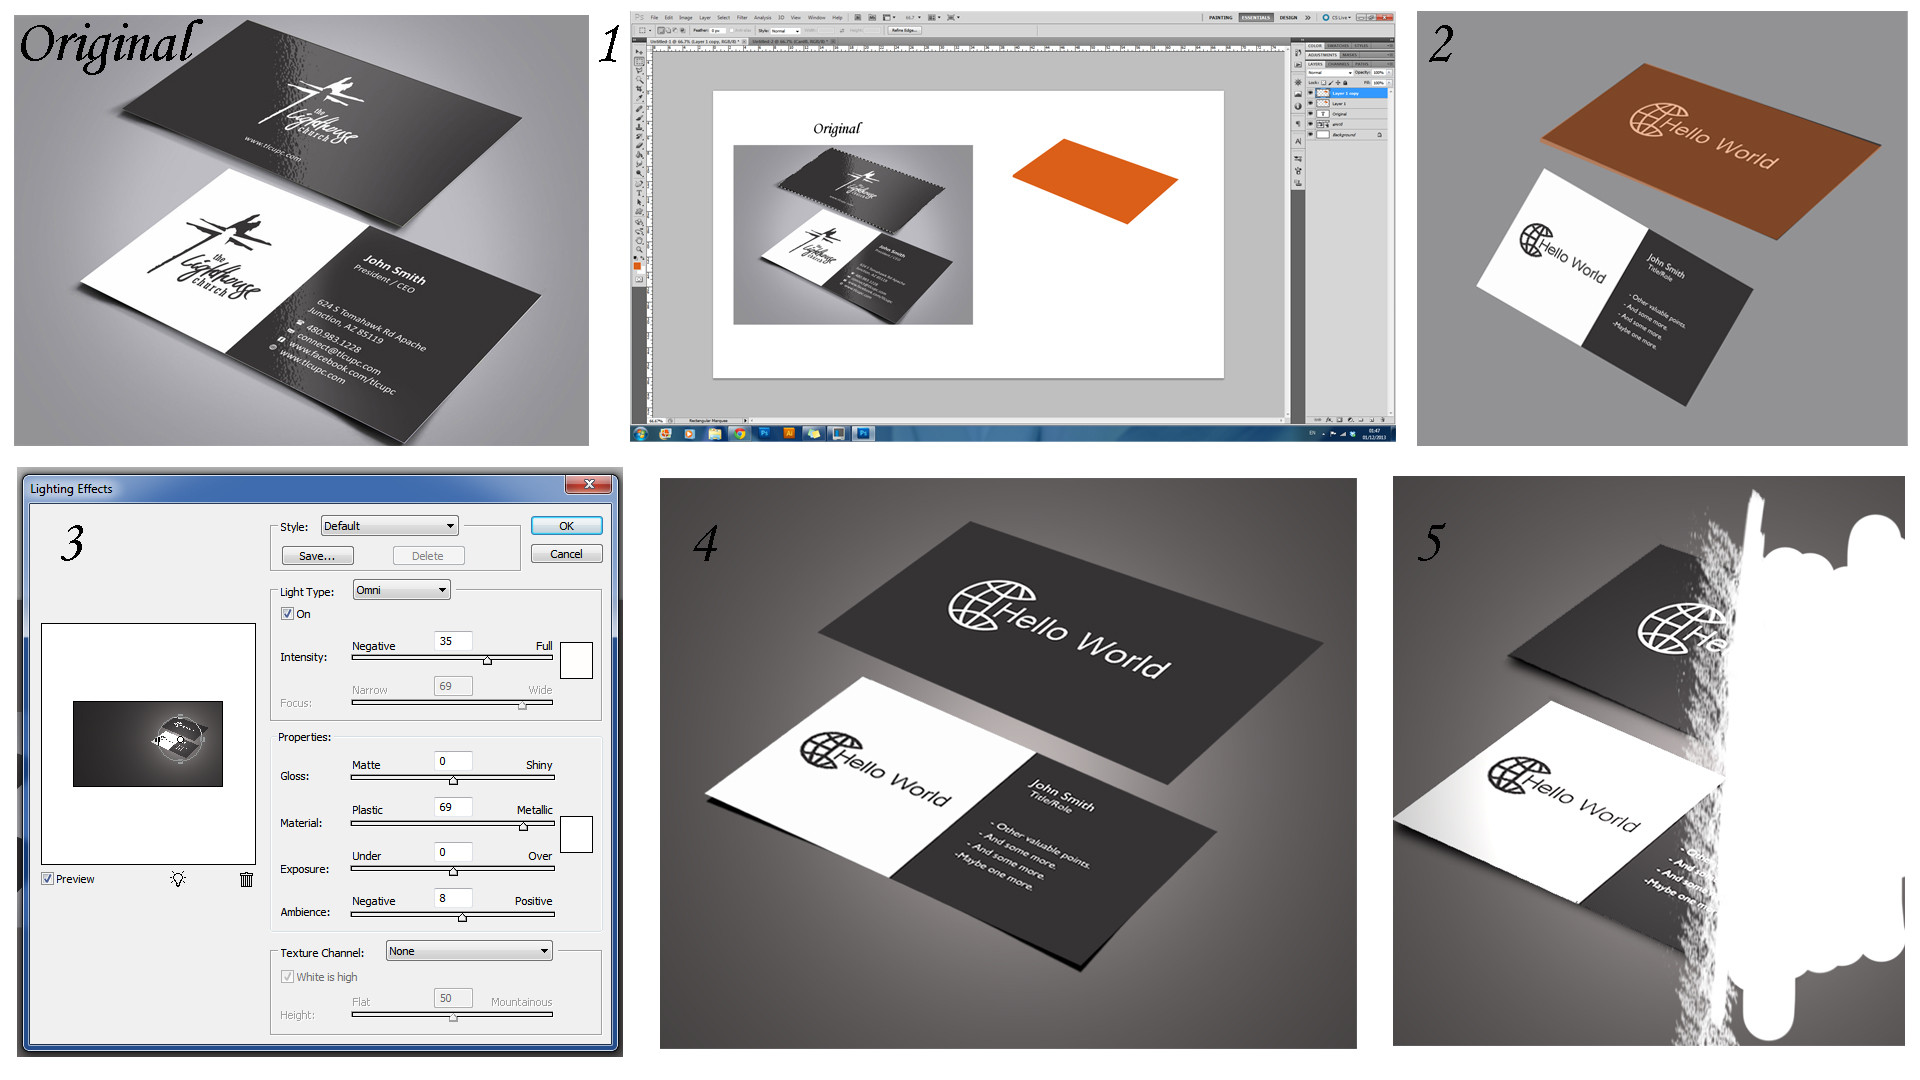This screenshot has width=1920, height=1080.
Task: Switch to the Channels tab in Photoshop
Action: pyautogui.click(x=1338, y=64)
